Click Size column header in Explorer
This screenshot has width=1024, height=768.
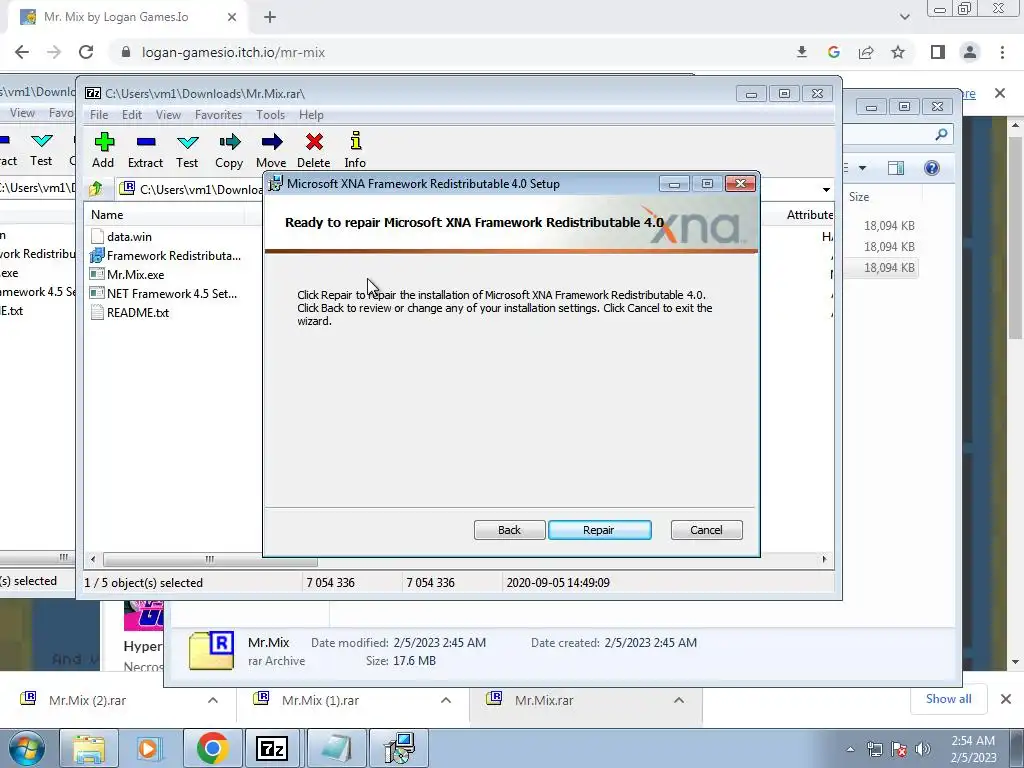[858, 197]
